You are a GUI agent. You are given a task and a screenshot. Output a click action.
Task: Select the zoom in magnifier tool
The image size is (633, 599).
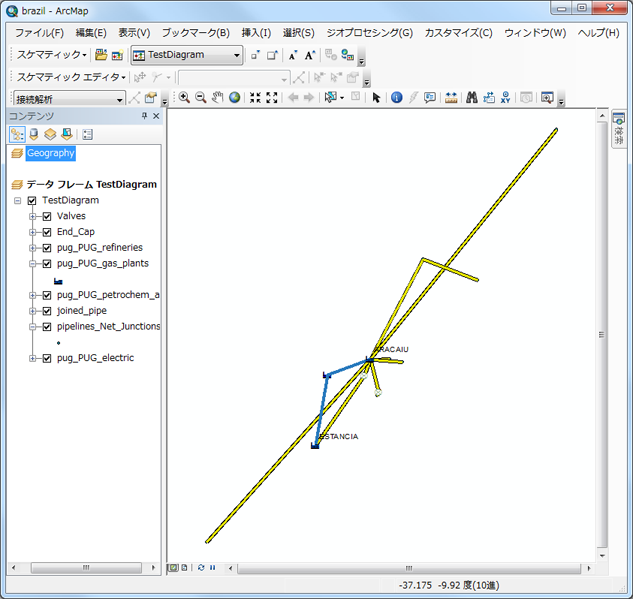tap(184, 98)
